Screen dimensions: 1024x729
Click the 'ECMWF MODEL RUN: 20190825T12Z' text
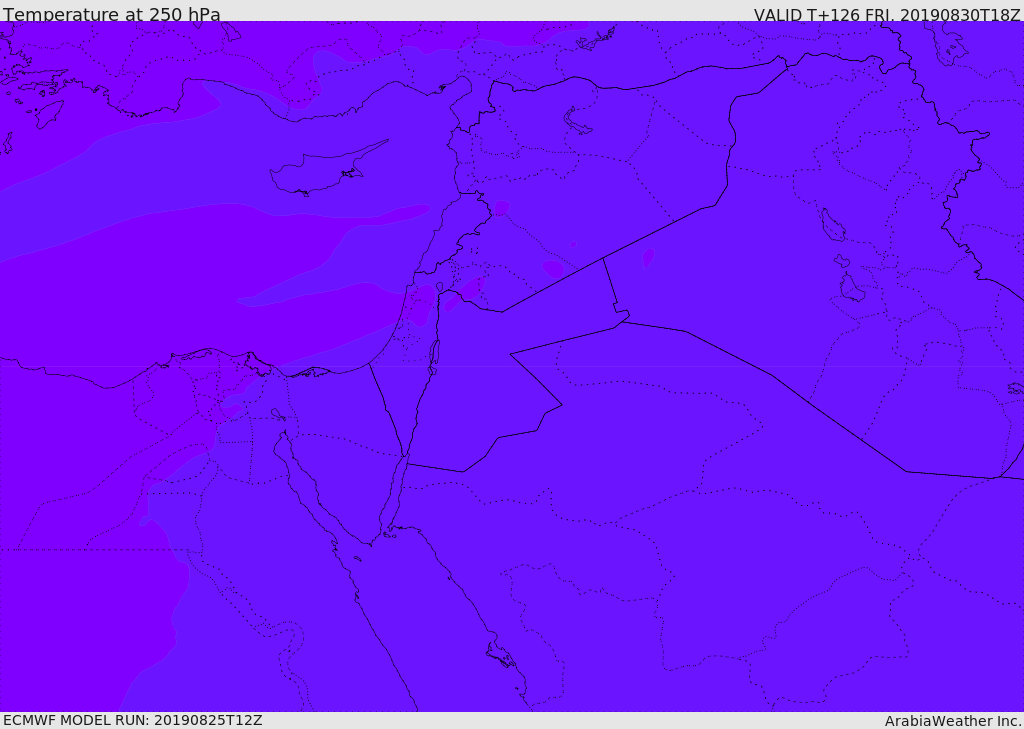pos(133,720)
